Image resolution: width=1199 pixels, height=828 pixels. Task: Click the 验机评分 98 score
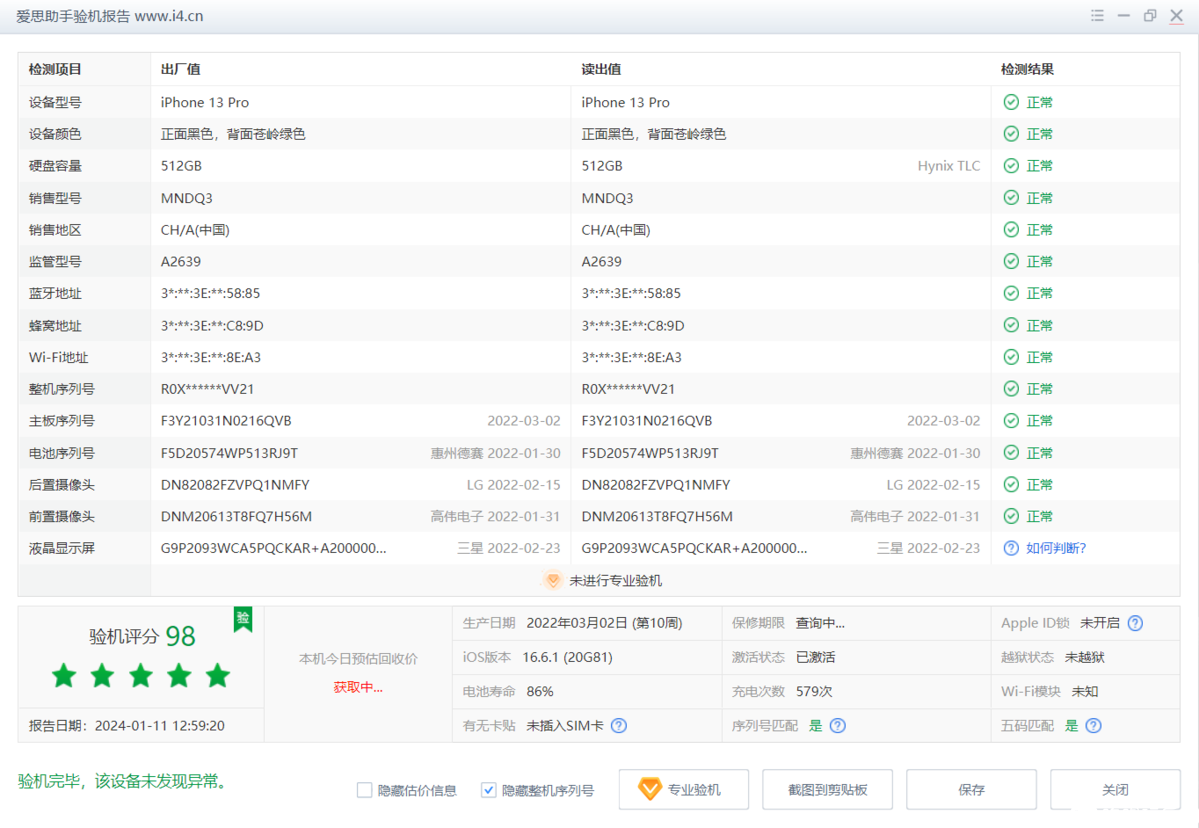click(x=142, y=636)
